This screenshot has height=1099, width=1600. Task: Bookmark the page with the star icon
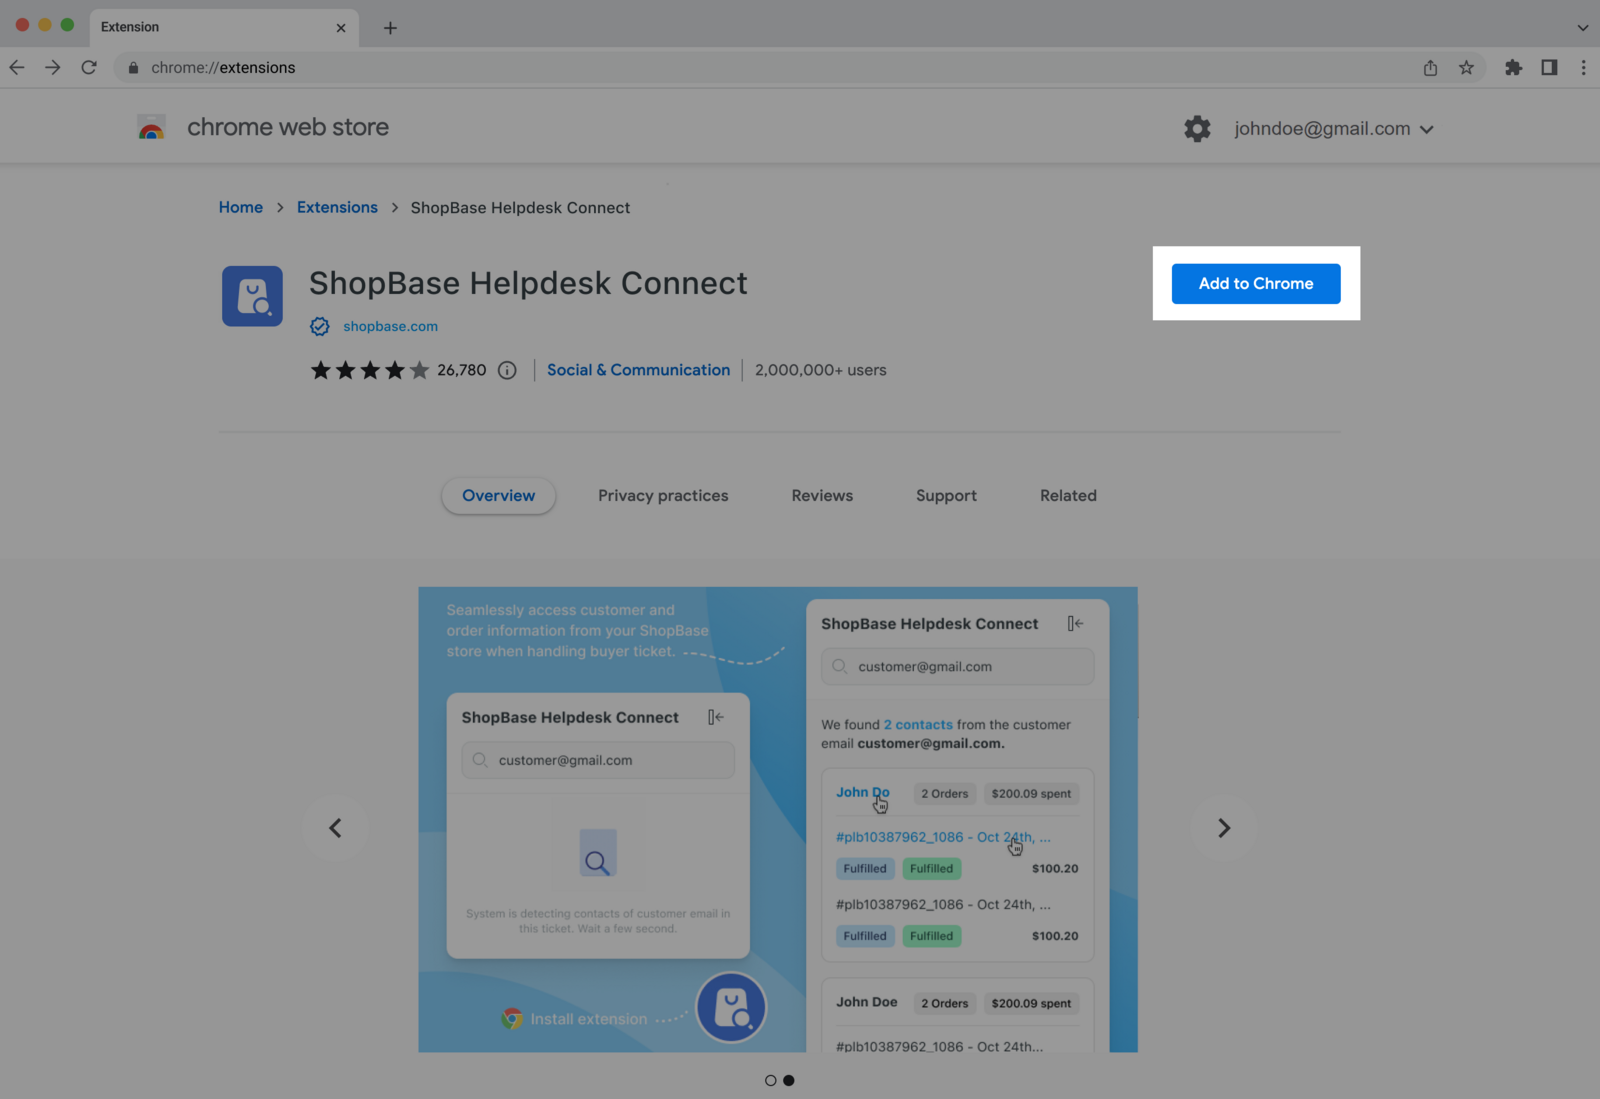coord(1466,67)
